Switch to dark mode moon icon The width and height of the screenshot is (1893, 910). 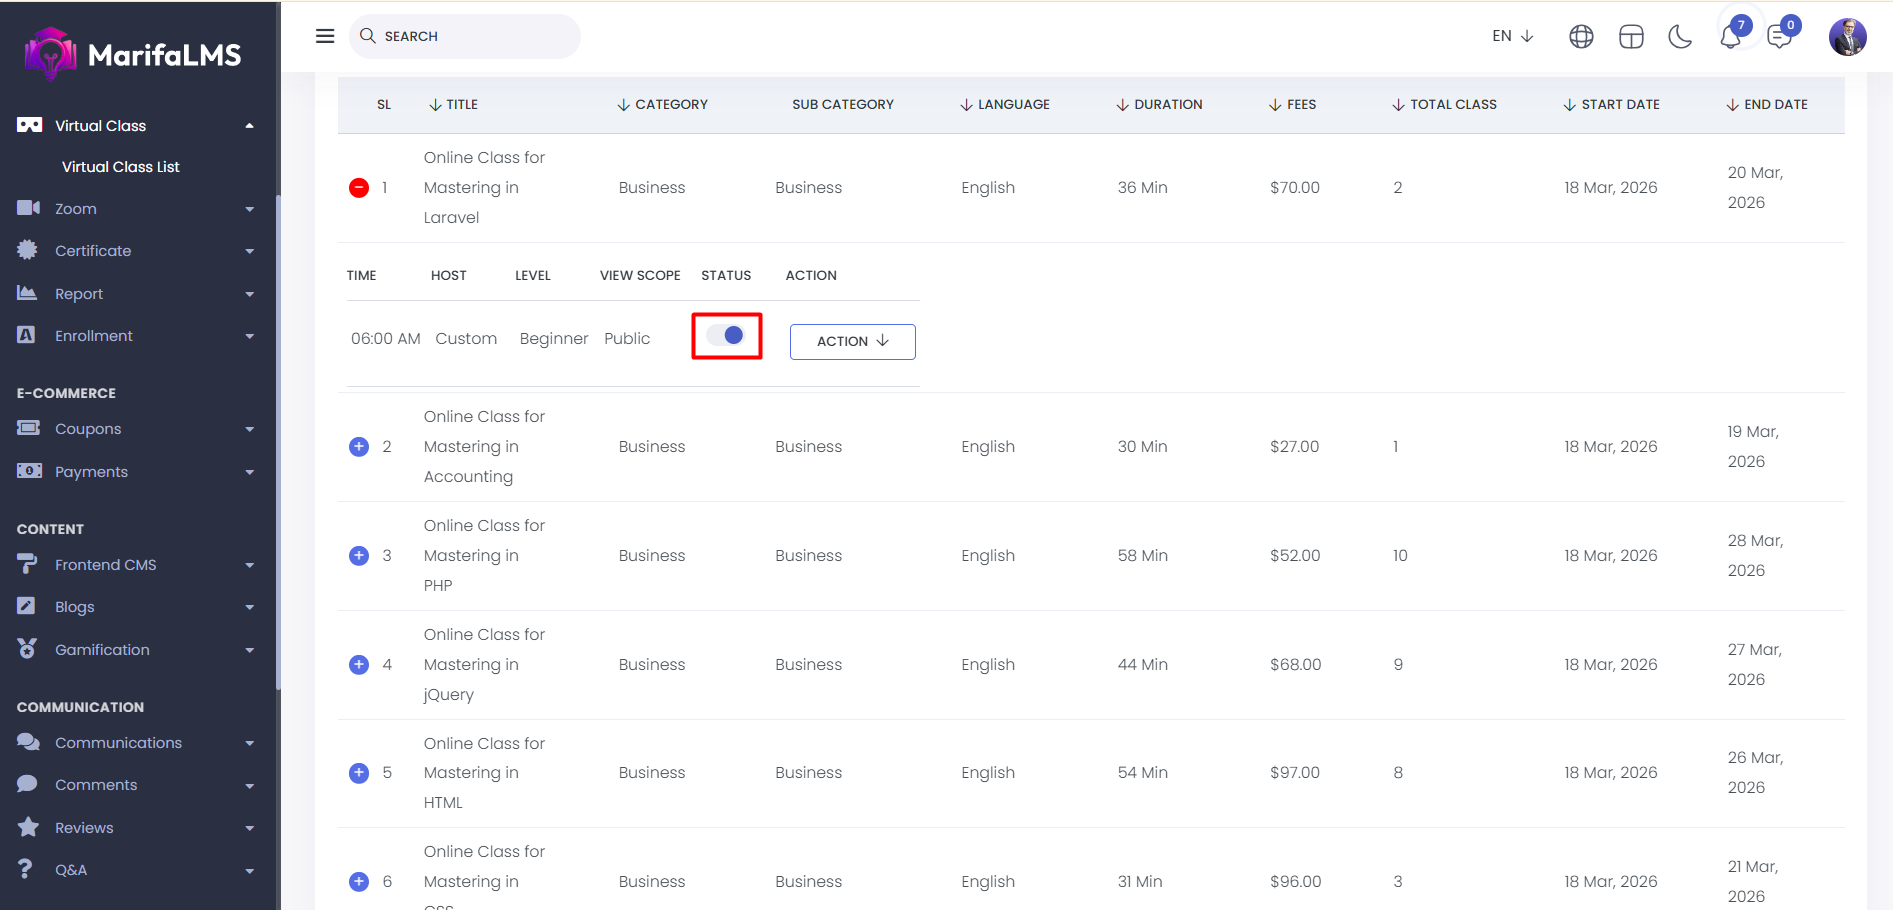[1680, 37]
